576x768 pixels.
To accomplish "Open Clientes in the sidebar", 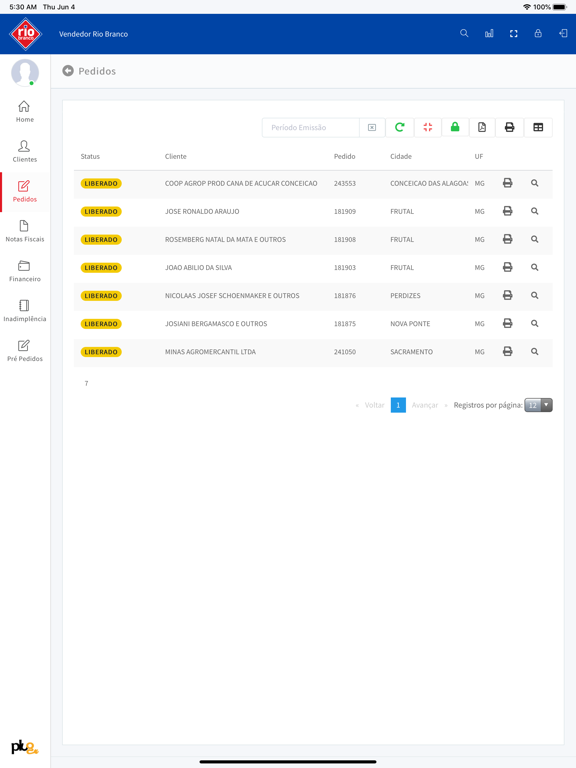I will pos(24,151).
